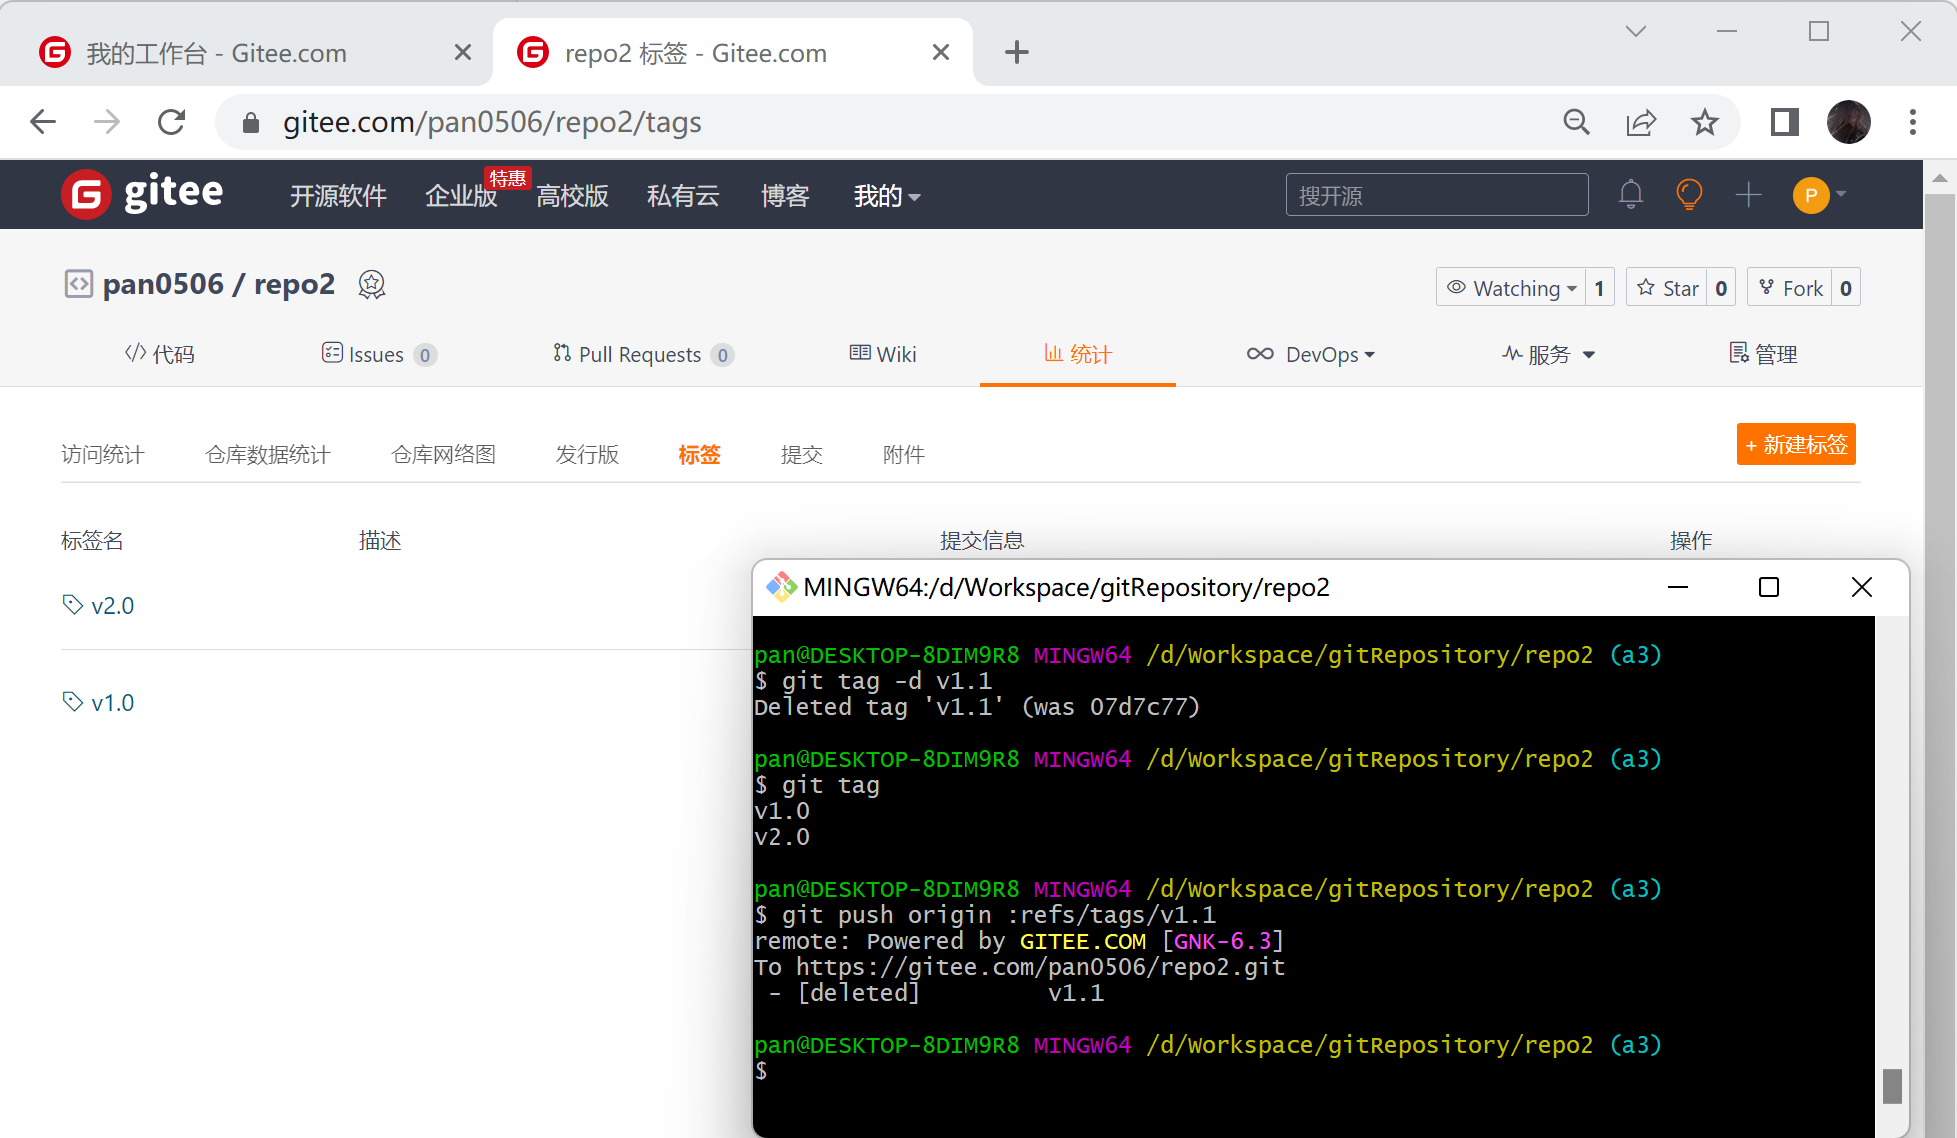Open the v2.0 tag link

pyautogui.click(x=112, y=606)
